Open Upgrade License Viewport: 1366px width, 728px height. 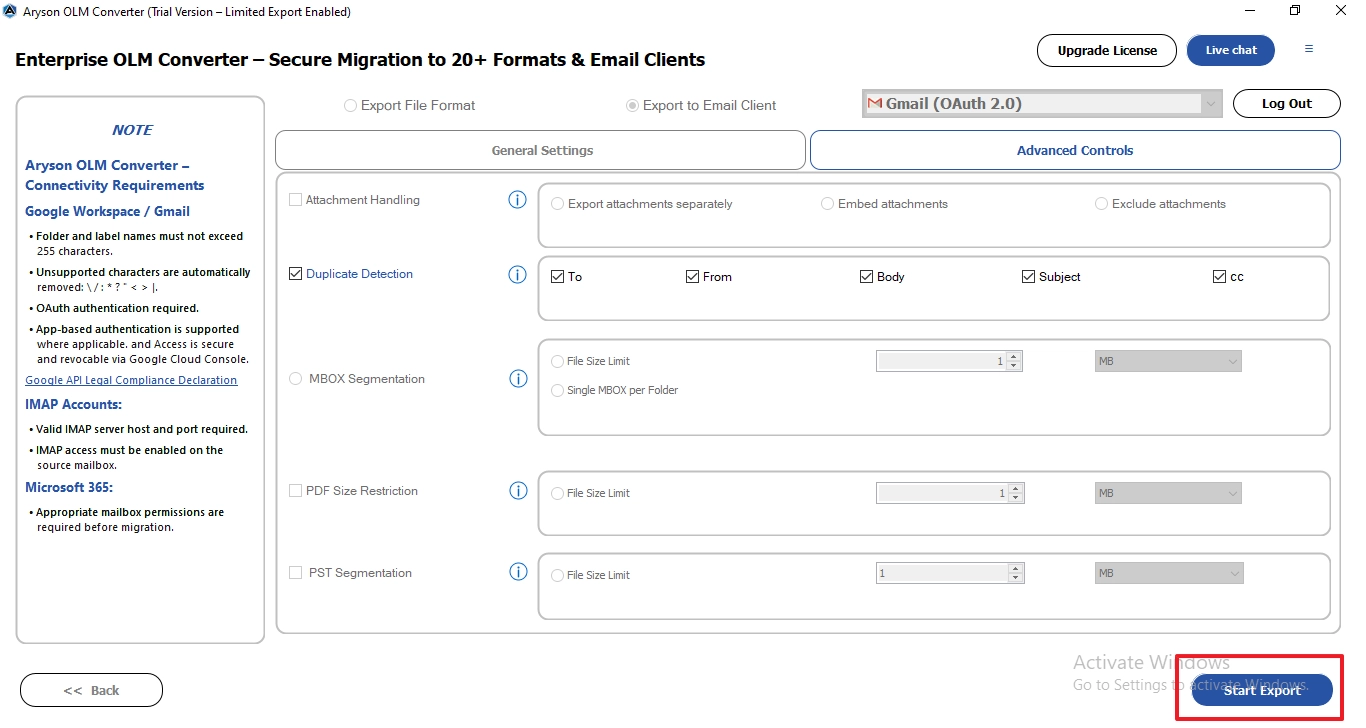pyautogui.click(x=1107, y=50)
